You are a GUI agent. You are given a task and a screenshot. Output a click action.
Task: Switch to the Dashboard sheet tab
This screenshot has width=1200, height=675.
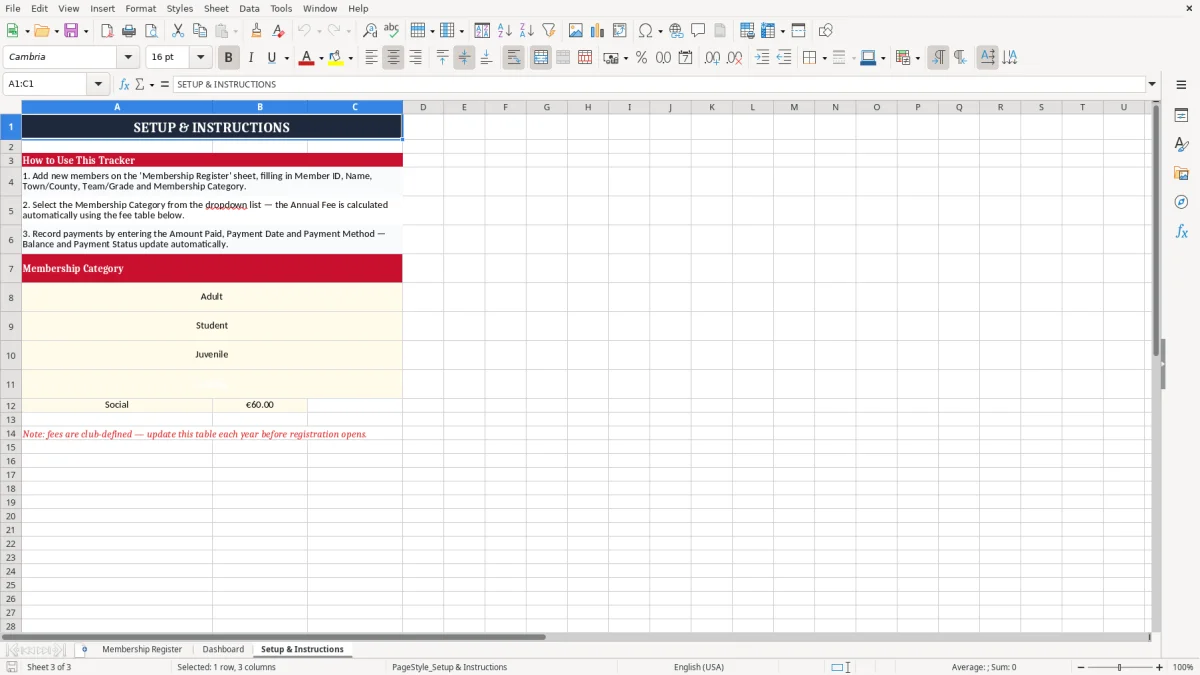coord(223,650)
